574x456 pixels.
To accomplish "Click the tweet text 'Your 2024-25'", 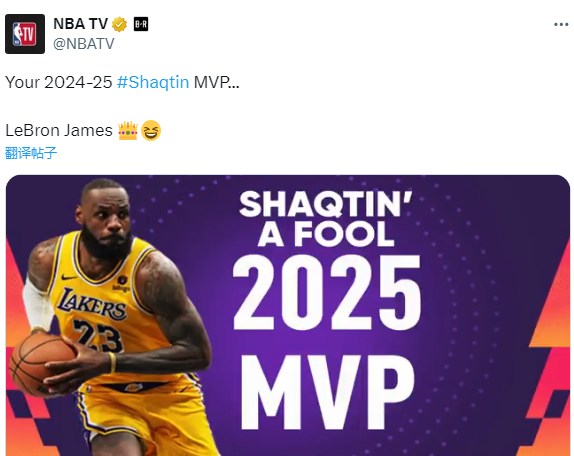I will tap(59, 82).
